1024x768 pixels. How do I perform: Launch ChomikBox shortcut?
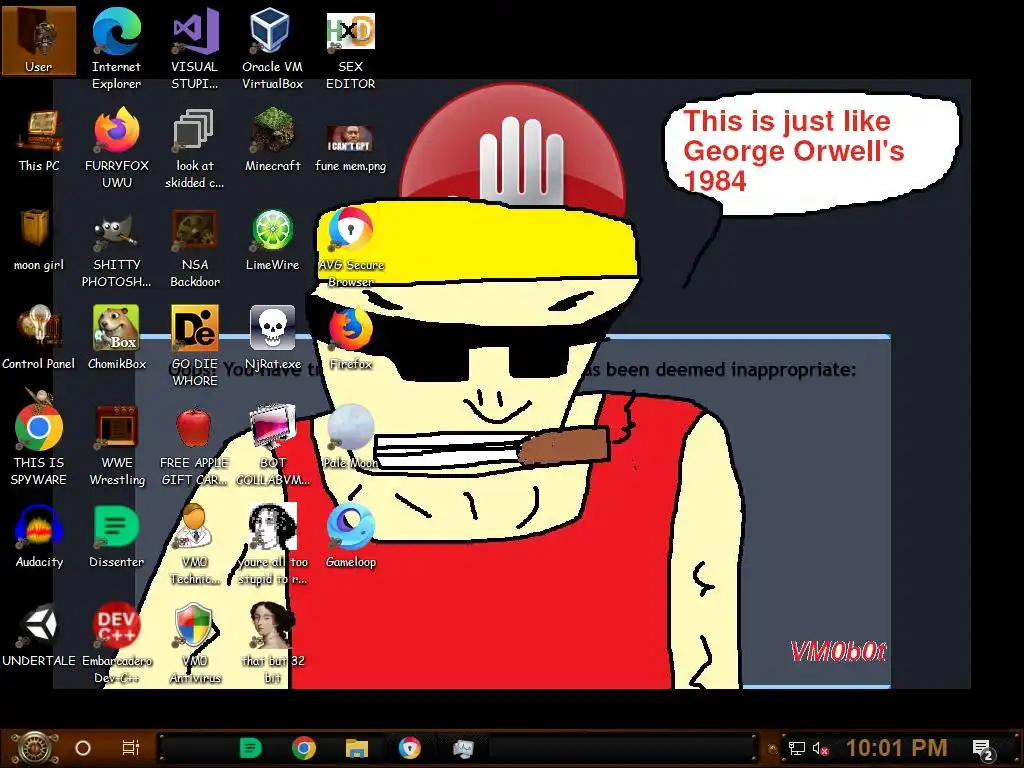[x=116, y=338]
